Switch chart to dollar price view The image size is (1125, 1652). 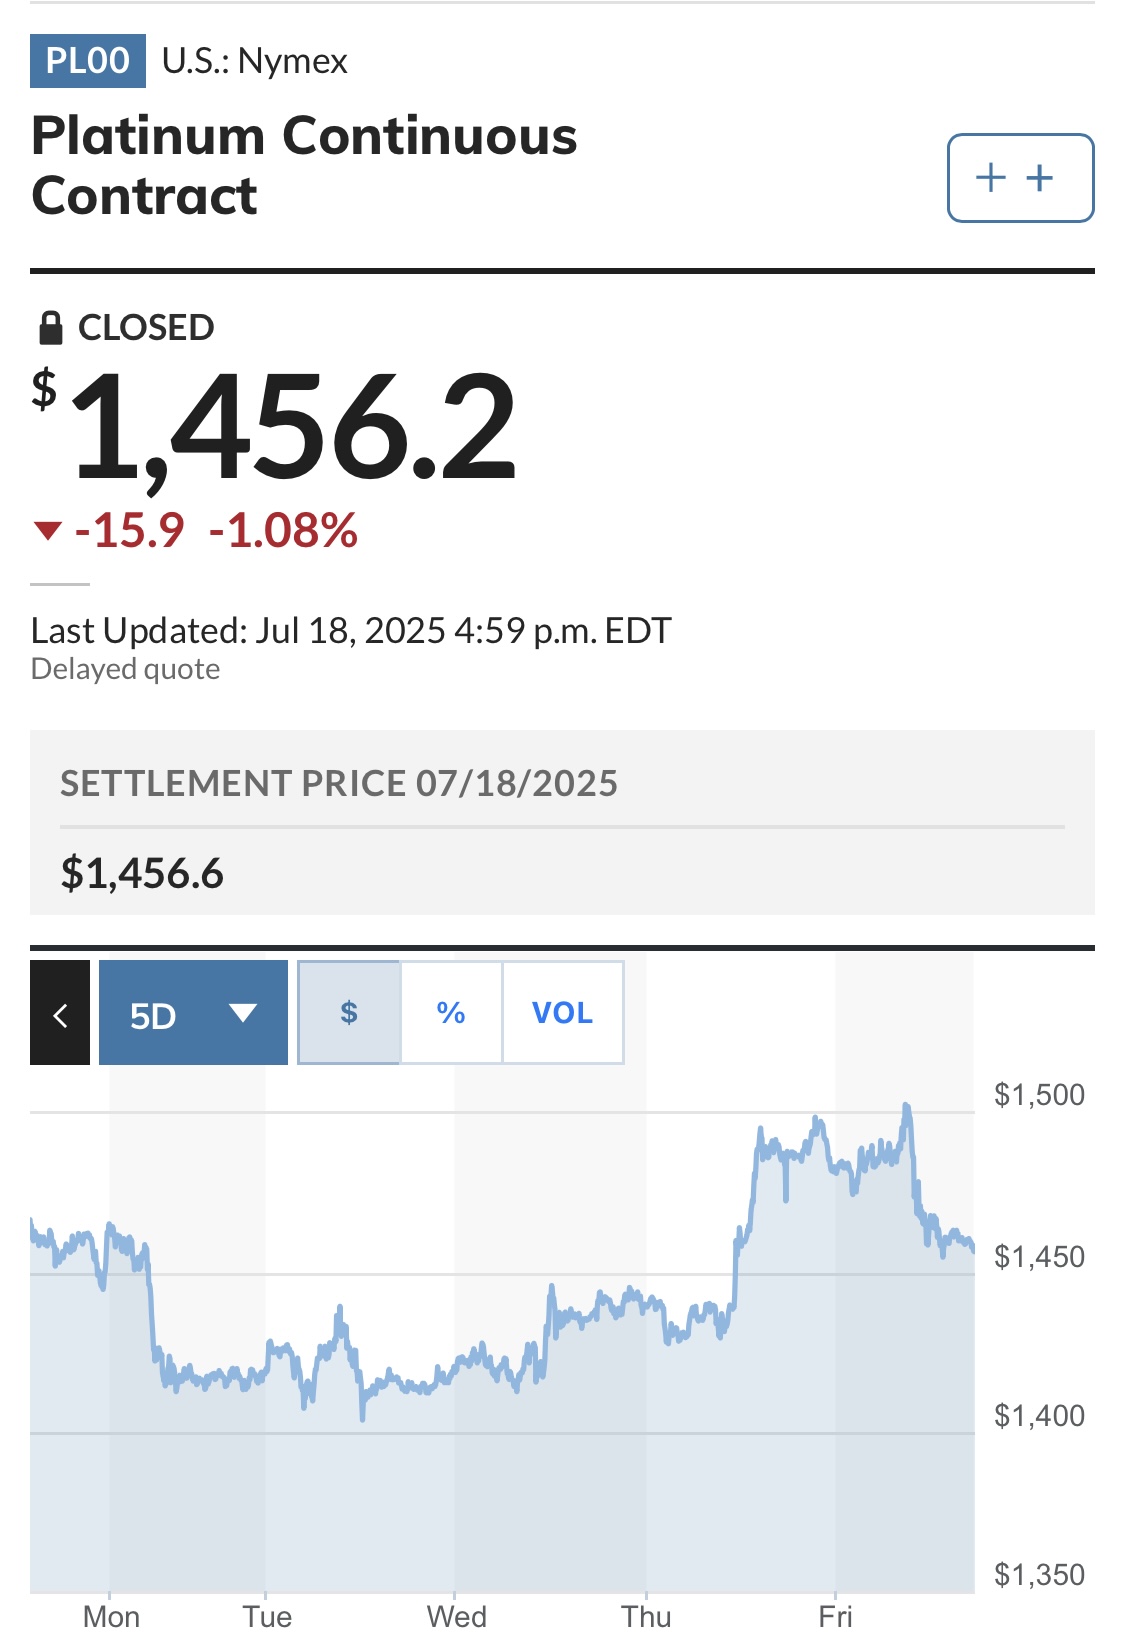click(x=349, y=1012)
